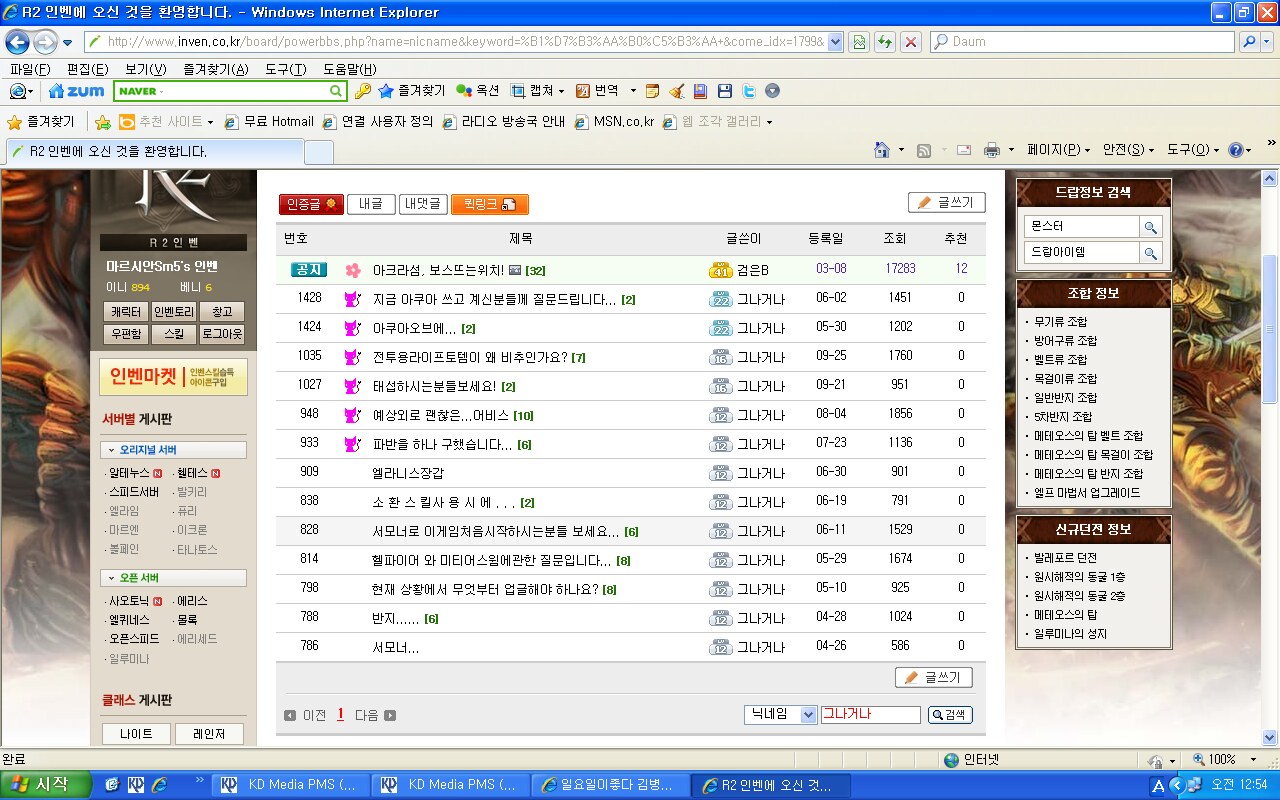This screenshot has height=800, width=1280.
Task: Open the 페이지(P) dropdown menu
Action: coord(1058,150)
